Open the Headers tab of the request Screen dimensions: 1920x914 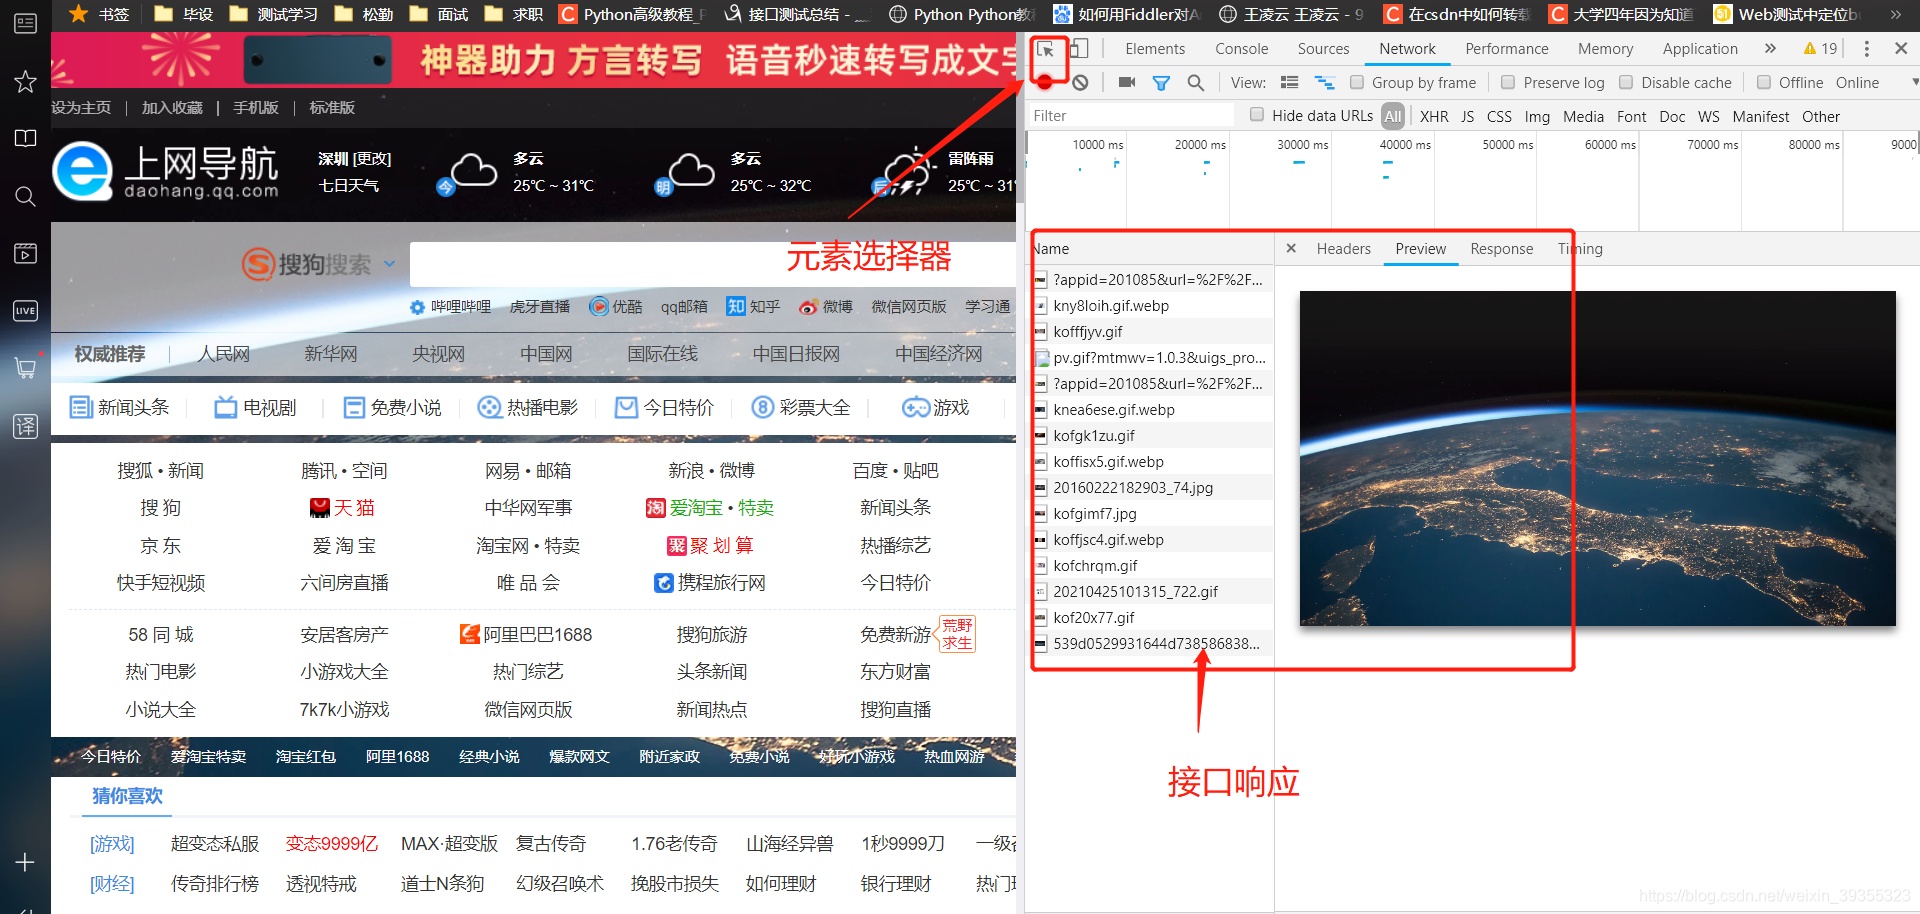point(1343,249)
